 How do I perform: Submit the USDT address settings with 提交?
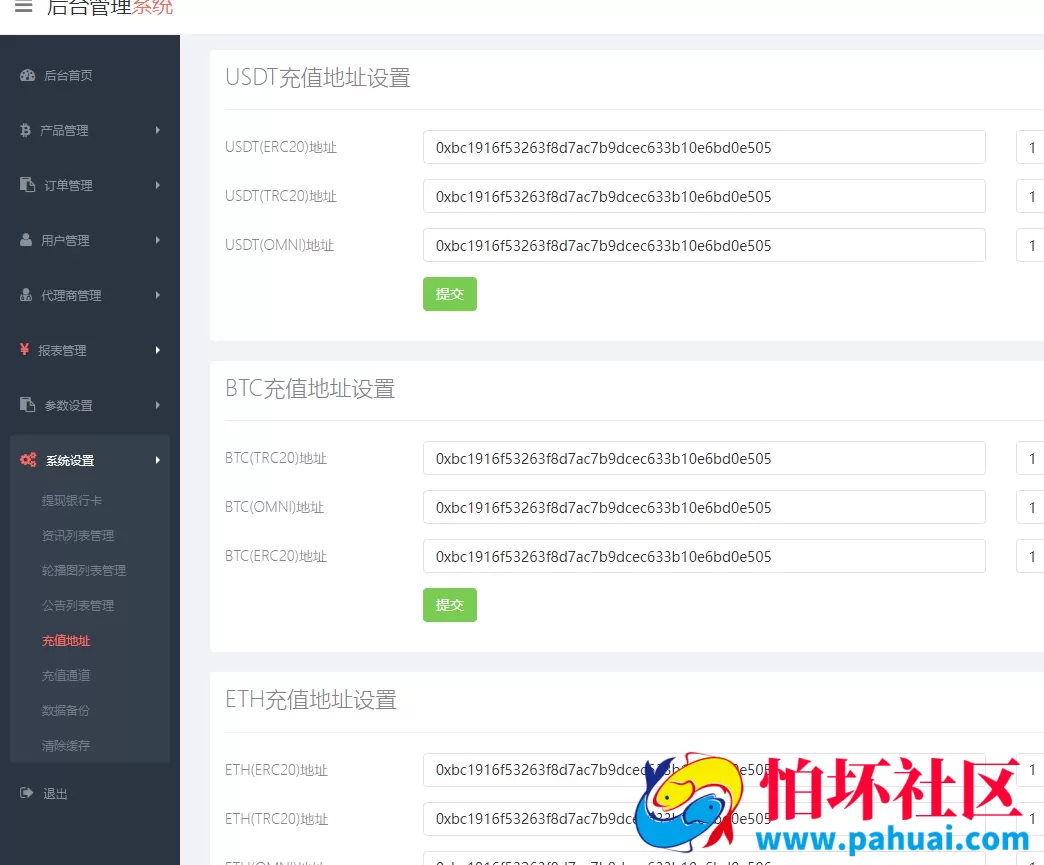[449, 294]
